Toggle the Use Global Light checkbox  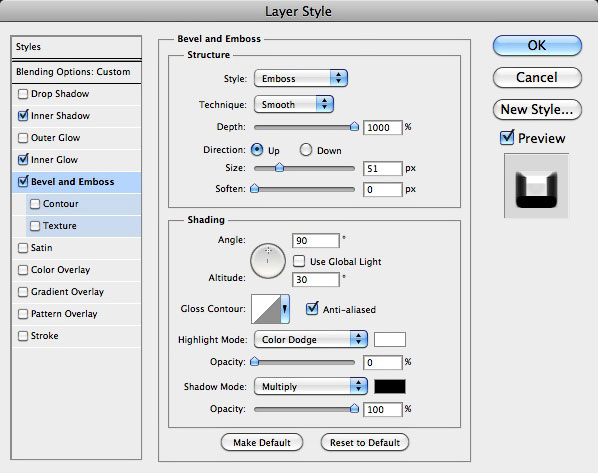pyautogui.click(x=299, y=261)
